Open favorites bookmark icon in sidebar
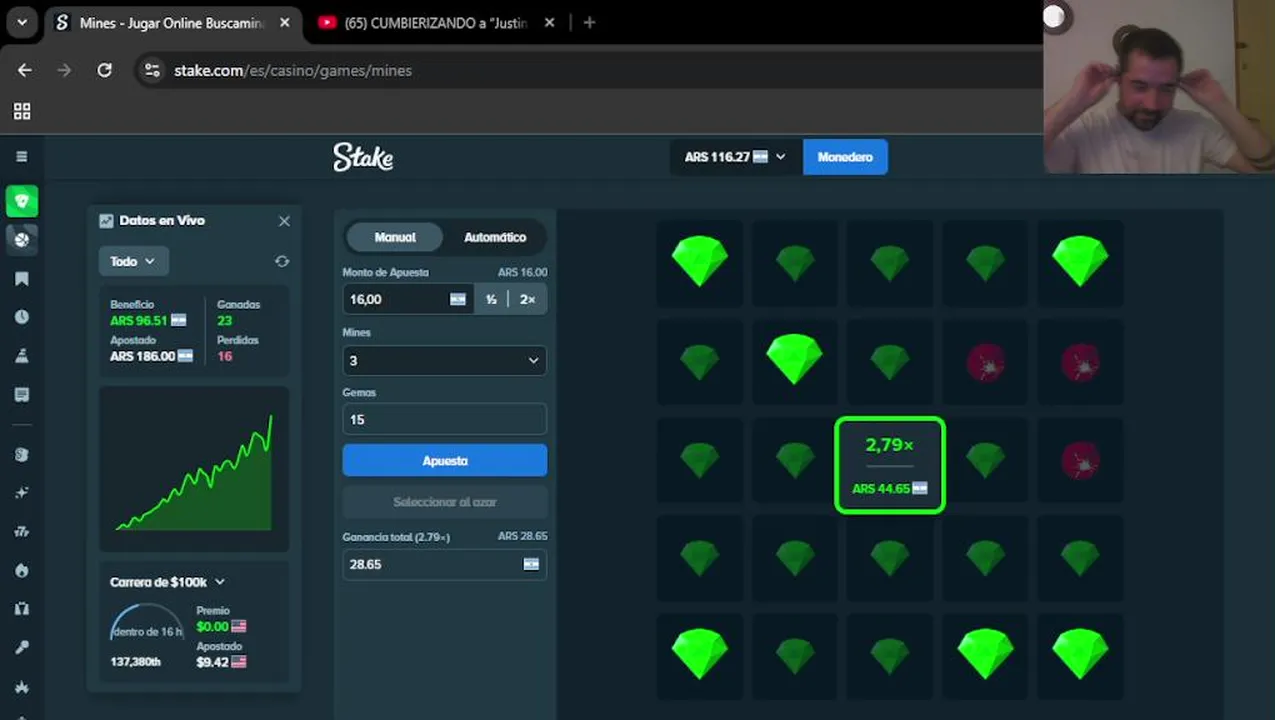The image size is (1275, 720). [22, 279]
